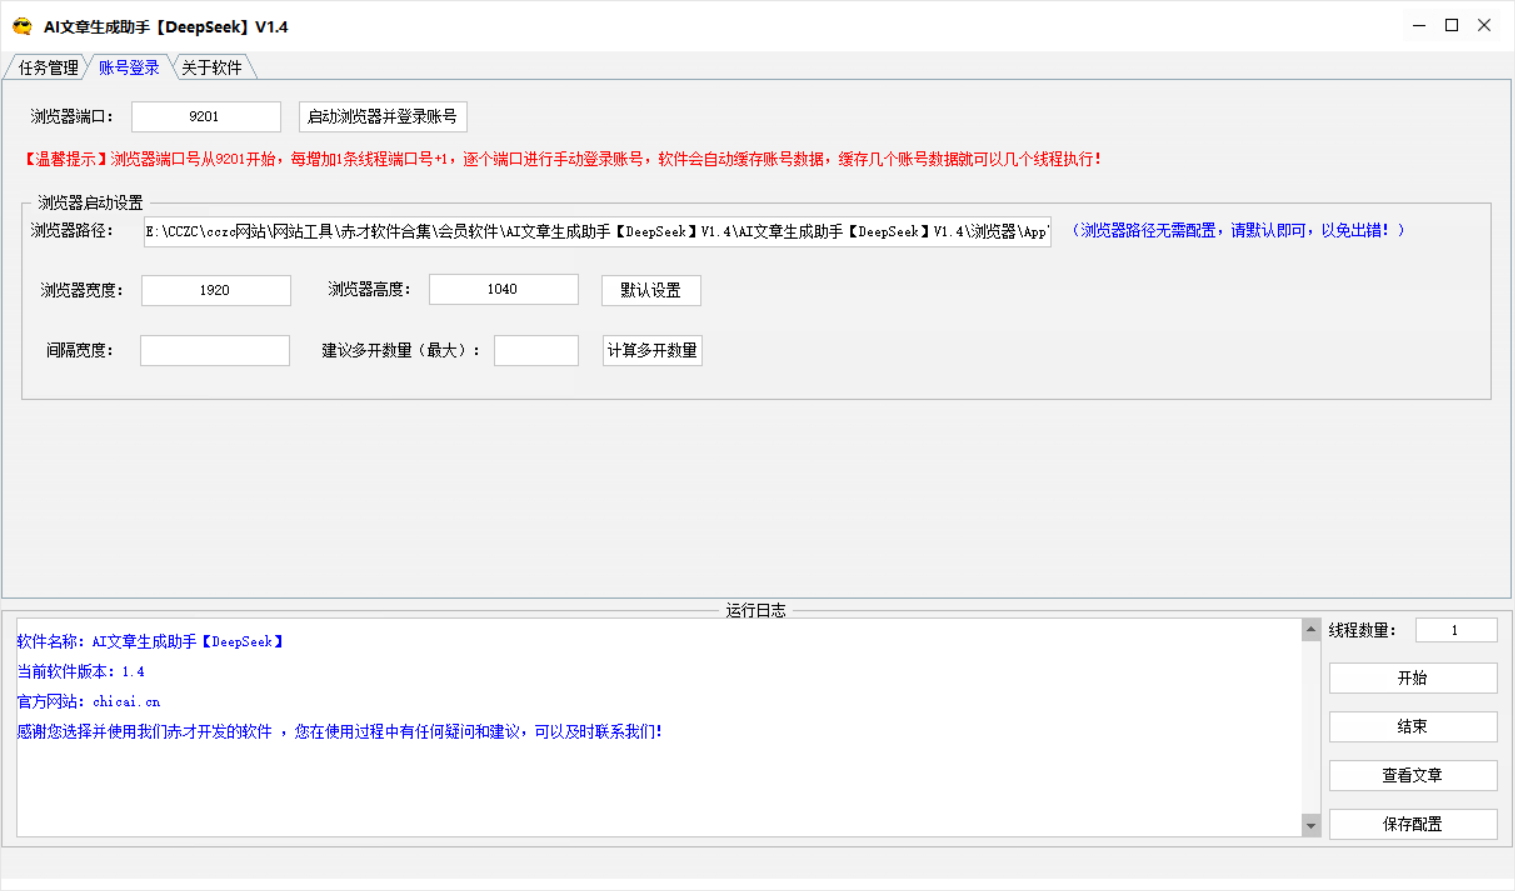Viewport: 1515px width, 891px height.
Task: Maximize the application window
Action: coord(1452,26)
